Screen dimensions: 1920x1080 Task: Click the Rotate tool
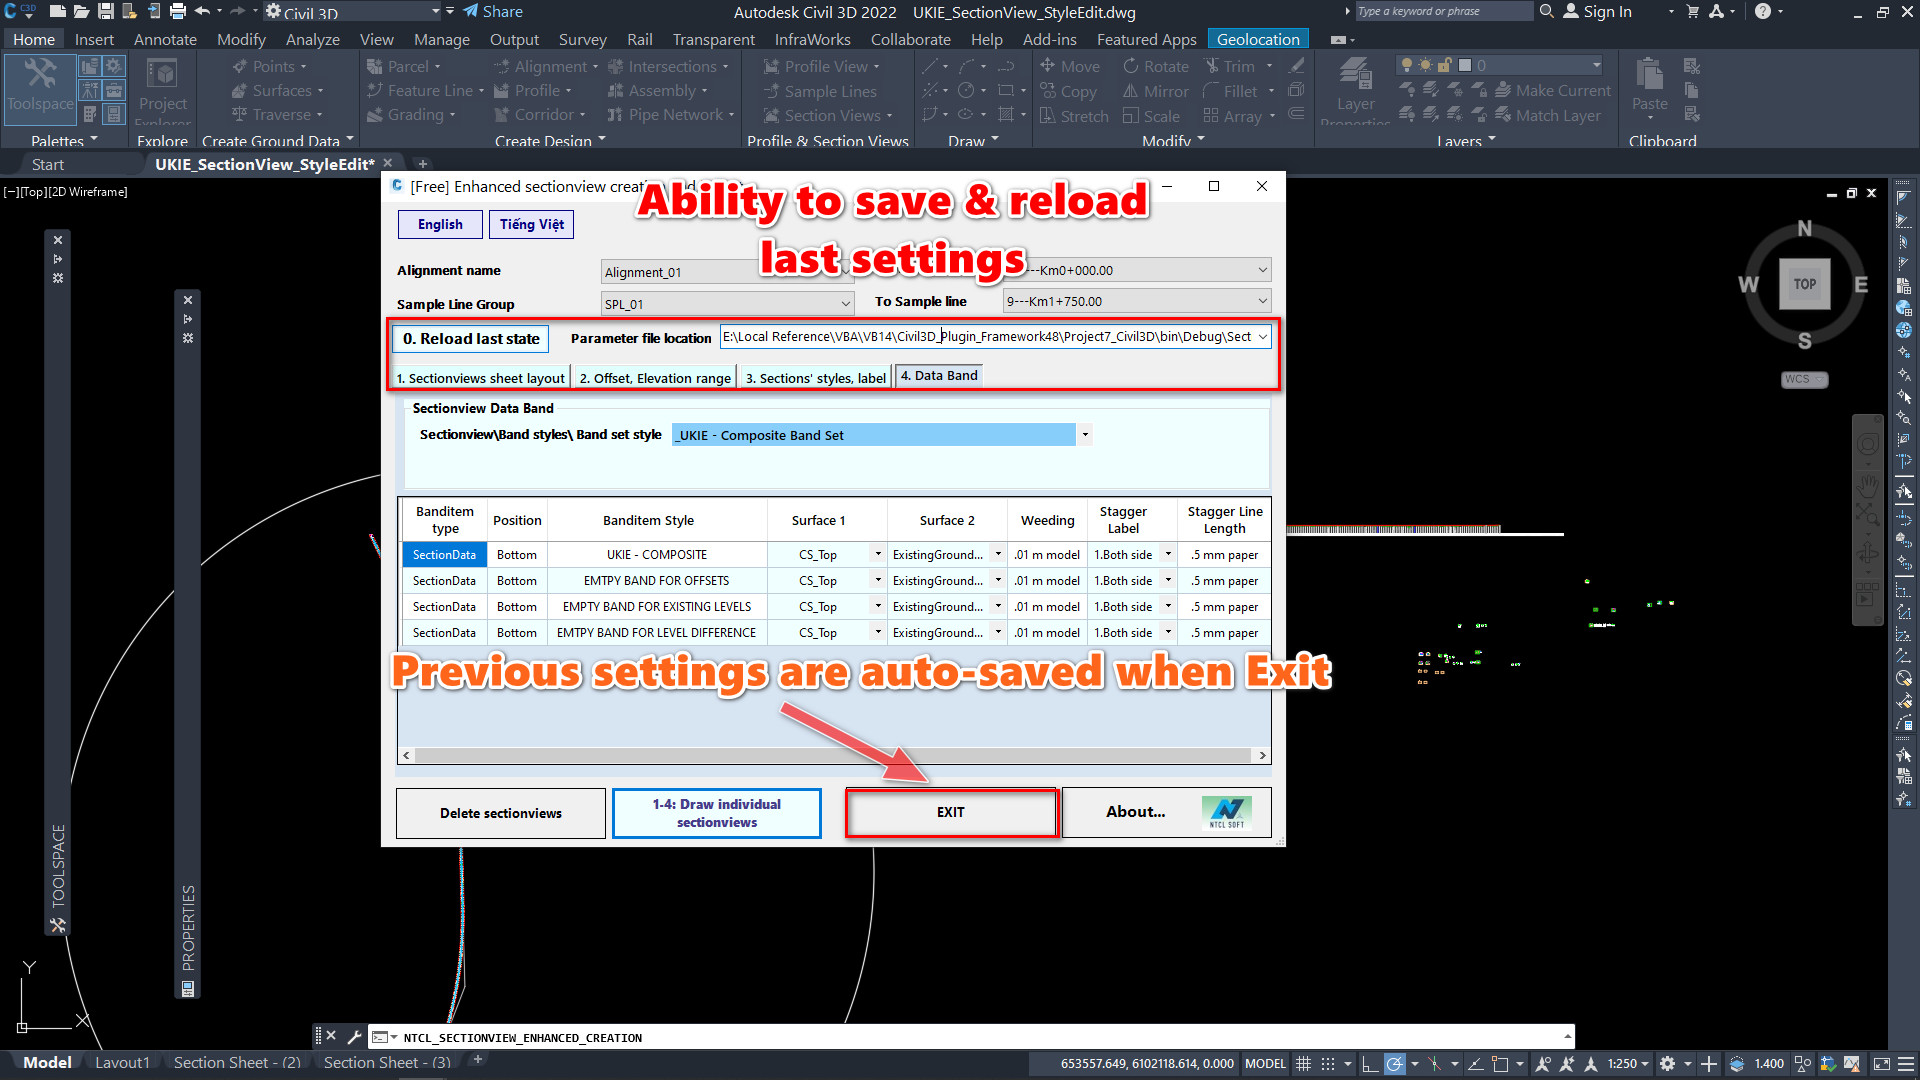[1156, 66]
